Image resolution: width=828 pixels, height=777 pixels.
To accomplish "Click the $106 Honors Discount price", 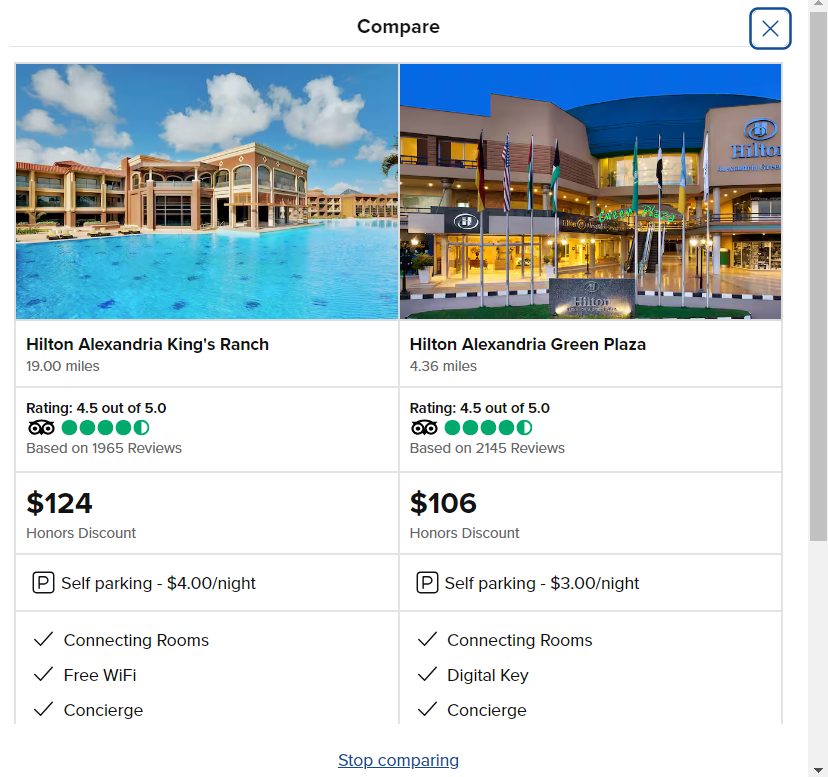I will click(x=443, y=503).
